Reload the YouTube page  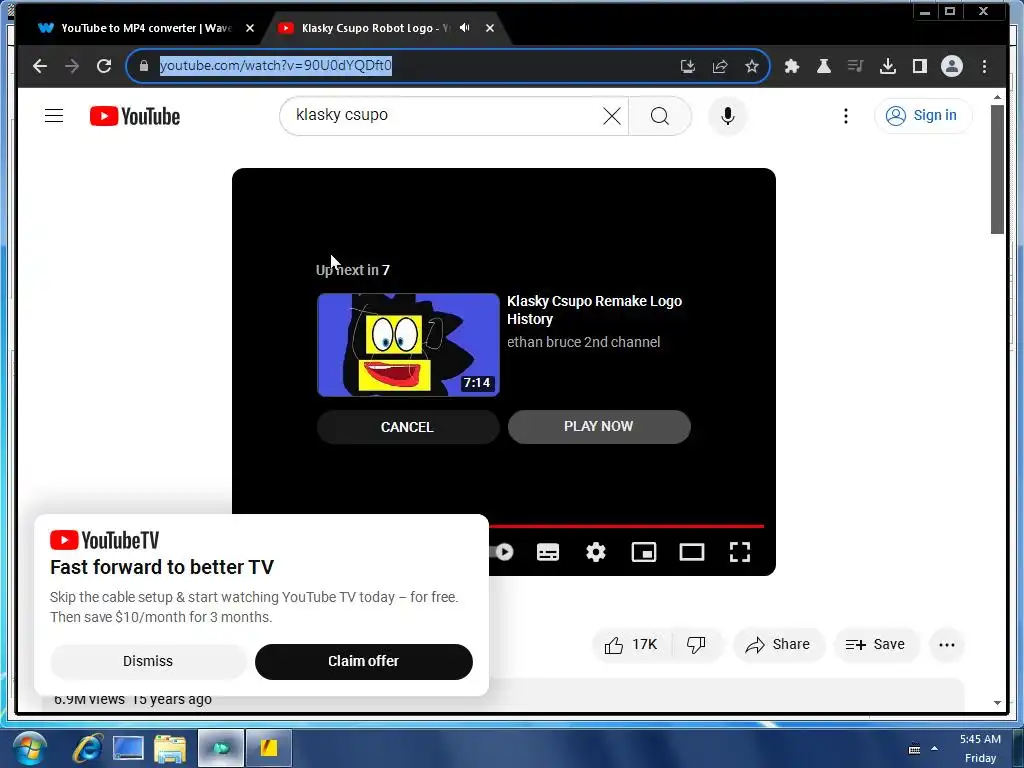click(x=104, y=66)
